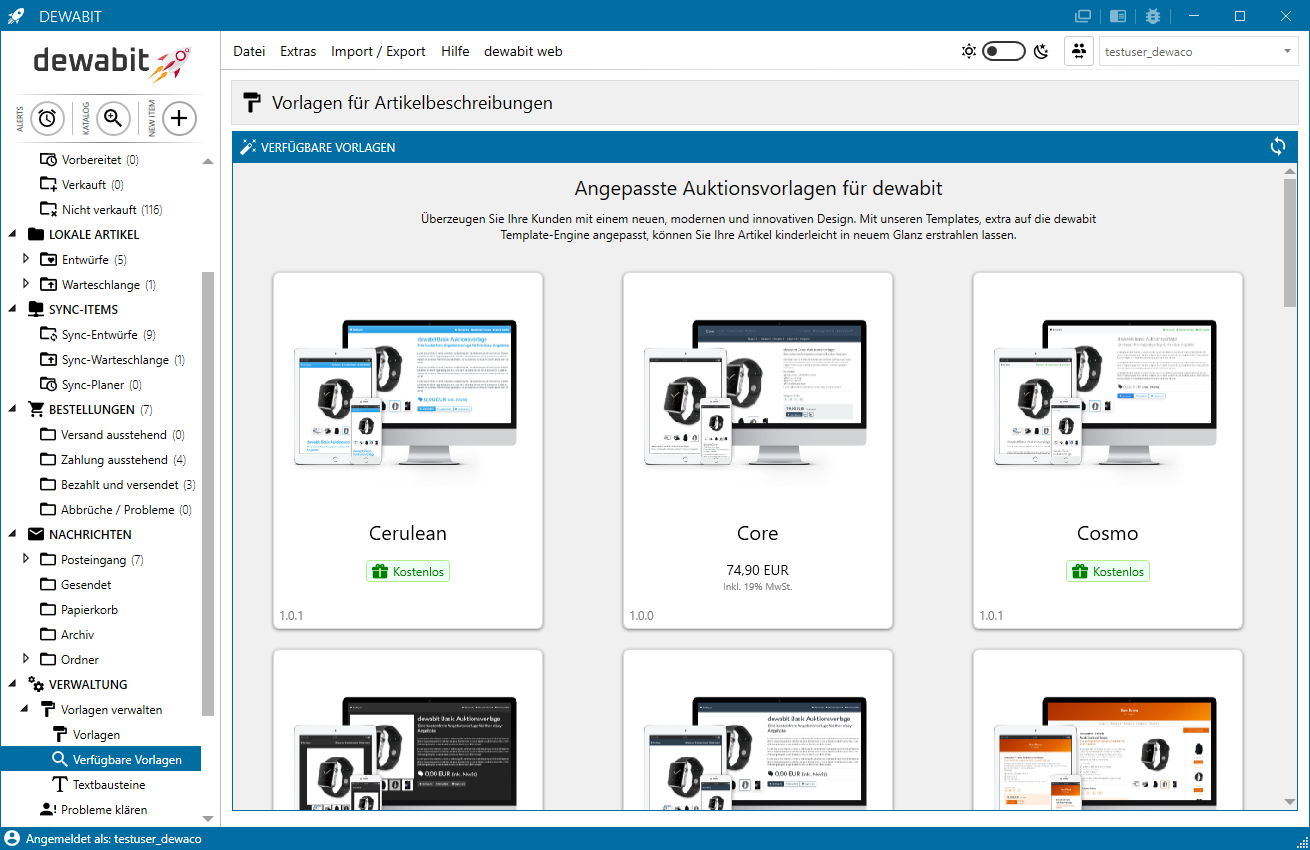
Task: Click the Catalog magnifier search icon
Action: point(113,118)
